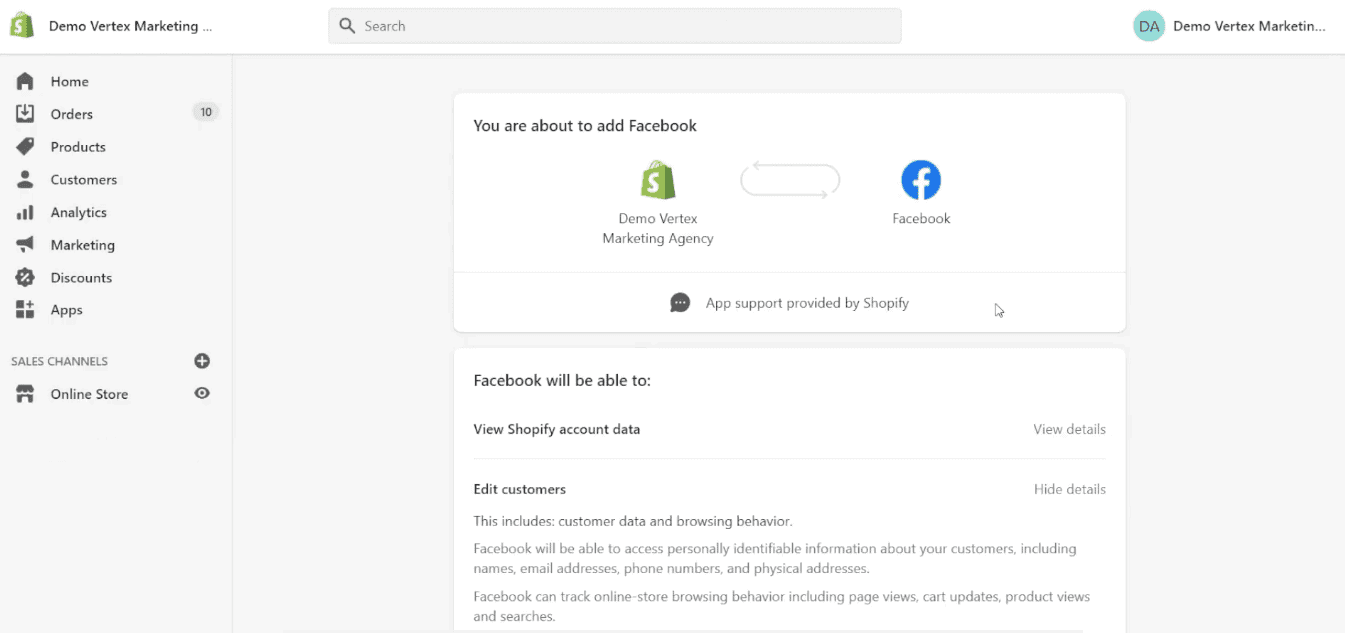This screenshot has width=1345, height=633.
Task: Open Discounts from the sidebar
Action: click(x=81, y=277)
